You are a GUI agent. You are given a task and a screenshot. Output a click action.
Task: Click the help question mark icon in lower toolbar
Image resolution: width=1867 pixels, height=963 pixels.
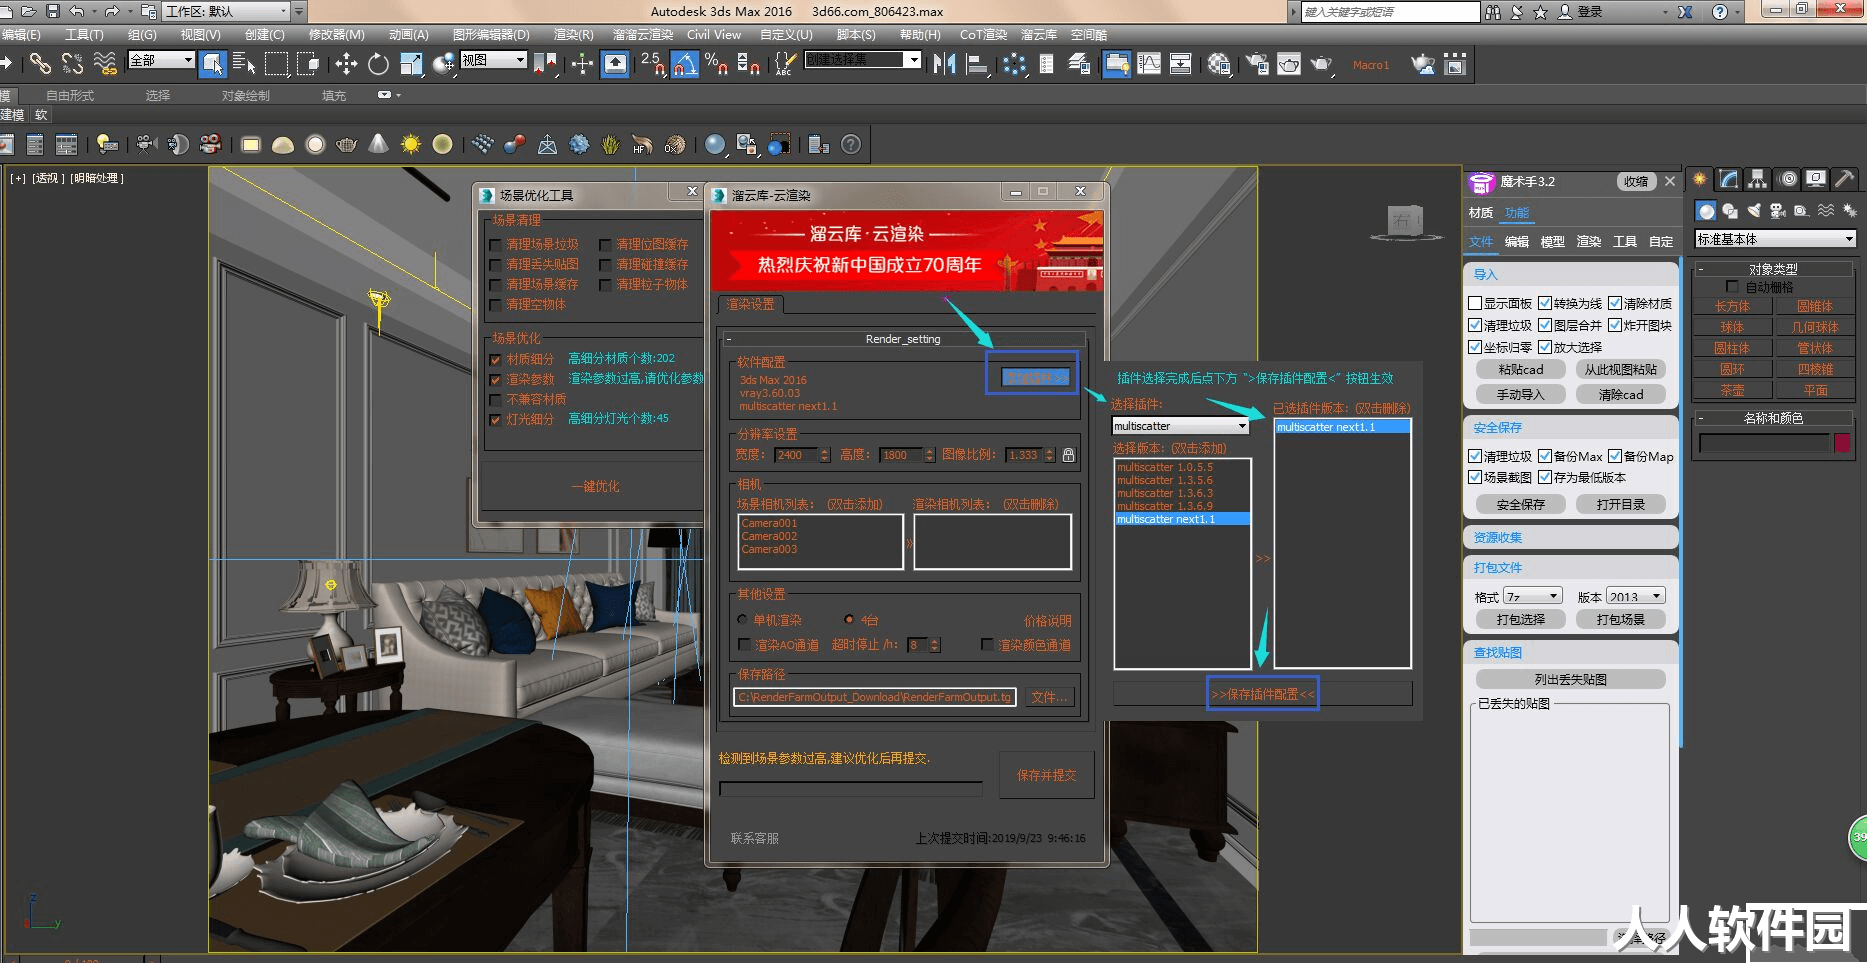pos(851,145)
